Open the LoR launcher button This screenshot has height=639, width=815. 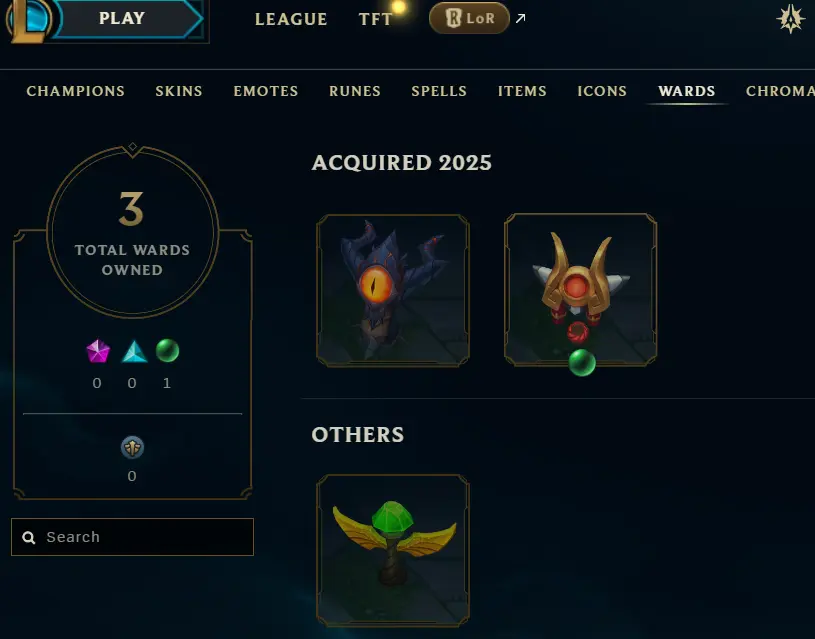469,18
